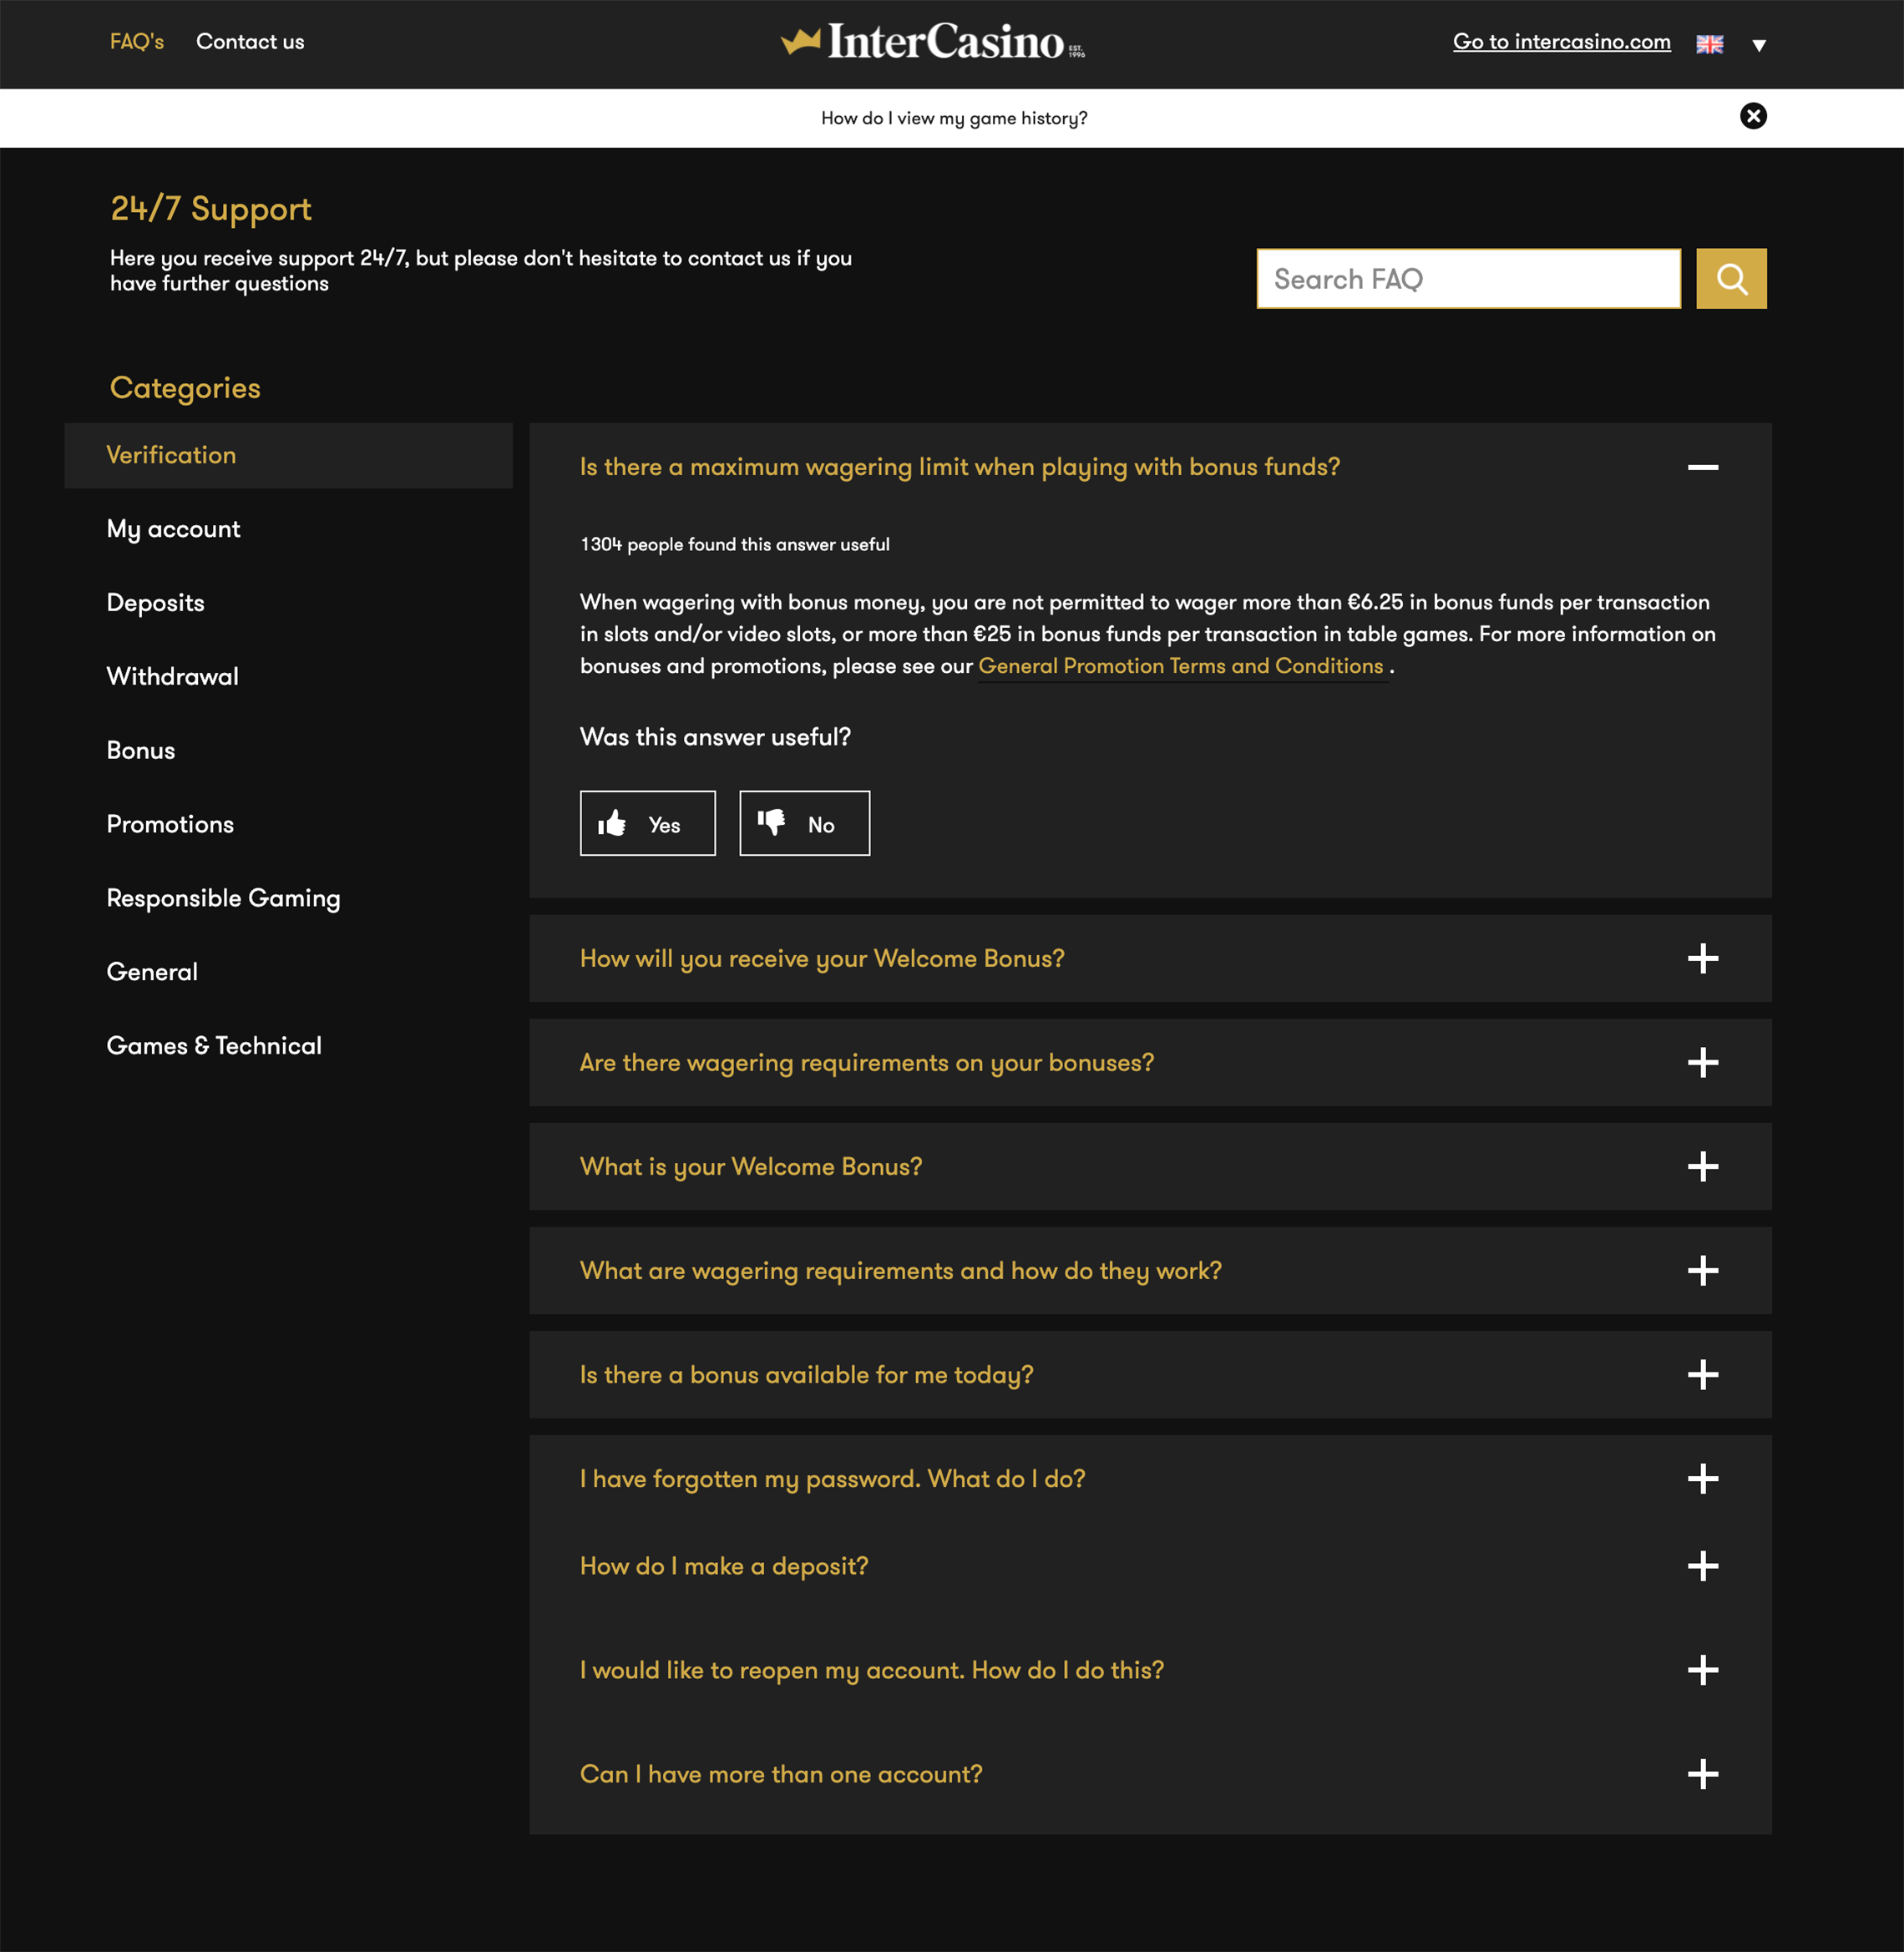Dismiss the game history notification bar
The width and height of the screenshot is (1904, 1952).
pyautogui.click(x=1753, y=116)
